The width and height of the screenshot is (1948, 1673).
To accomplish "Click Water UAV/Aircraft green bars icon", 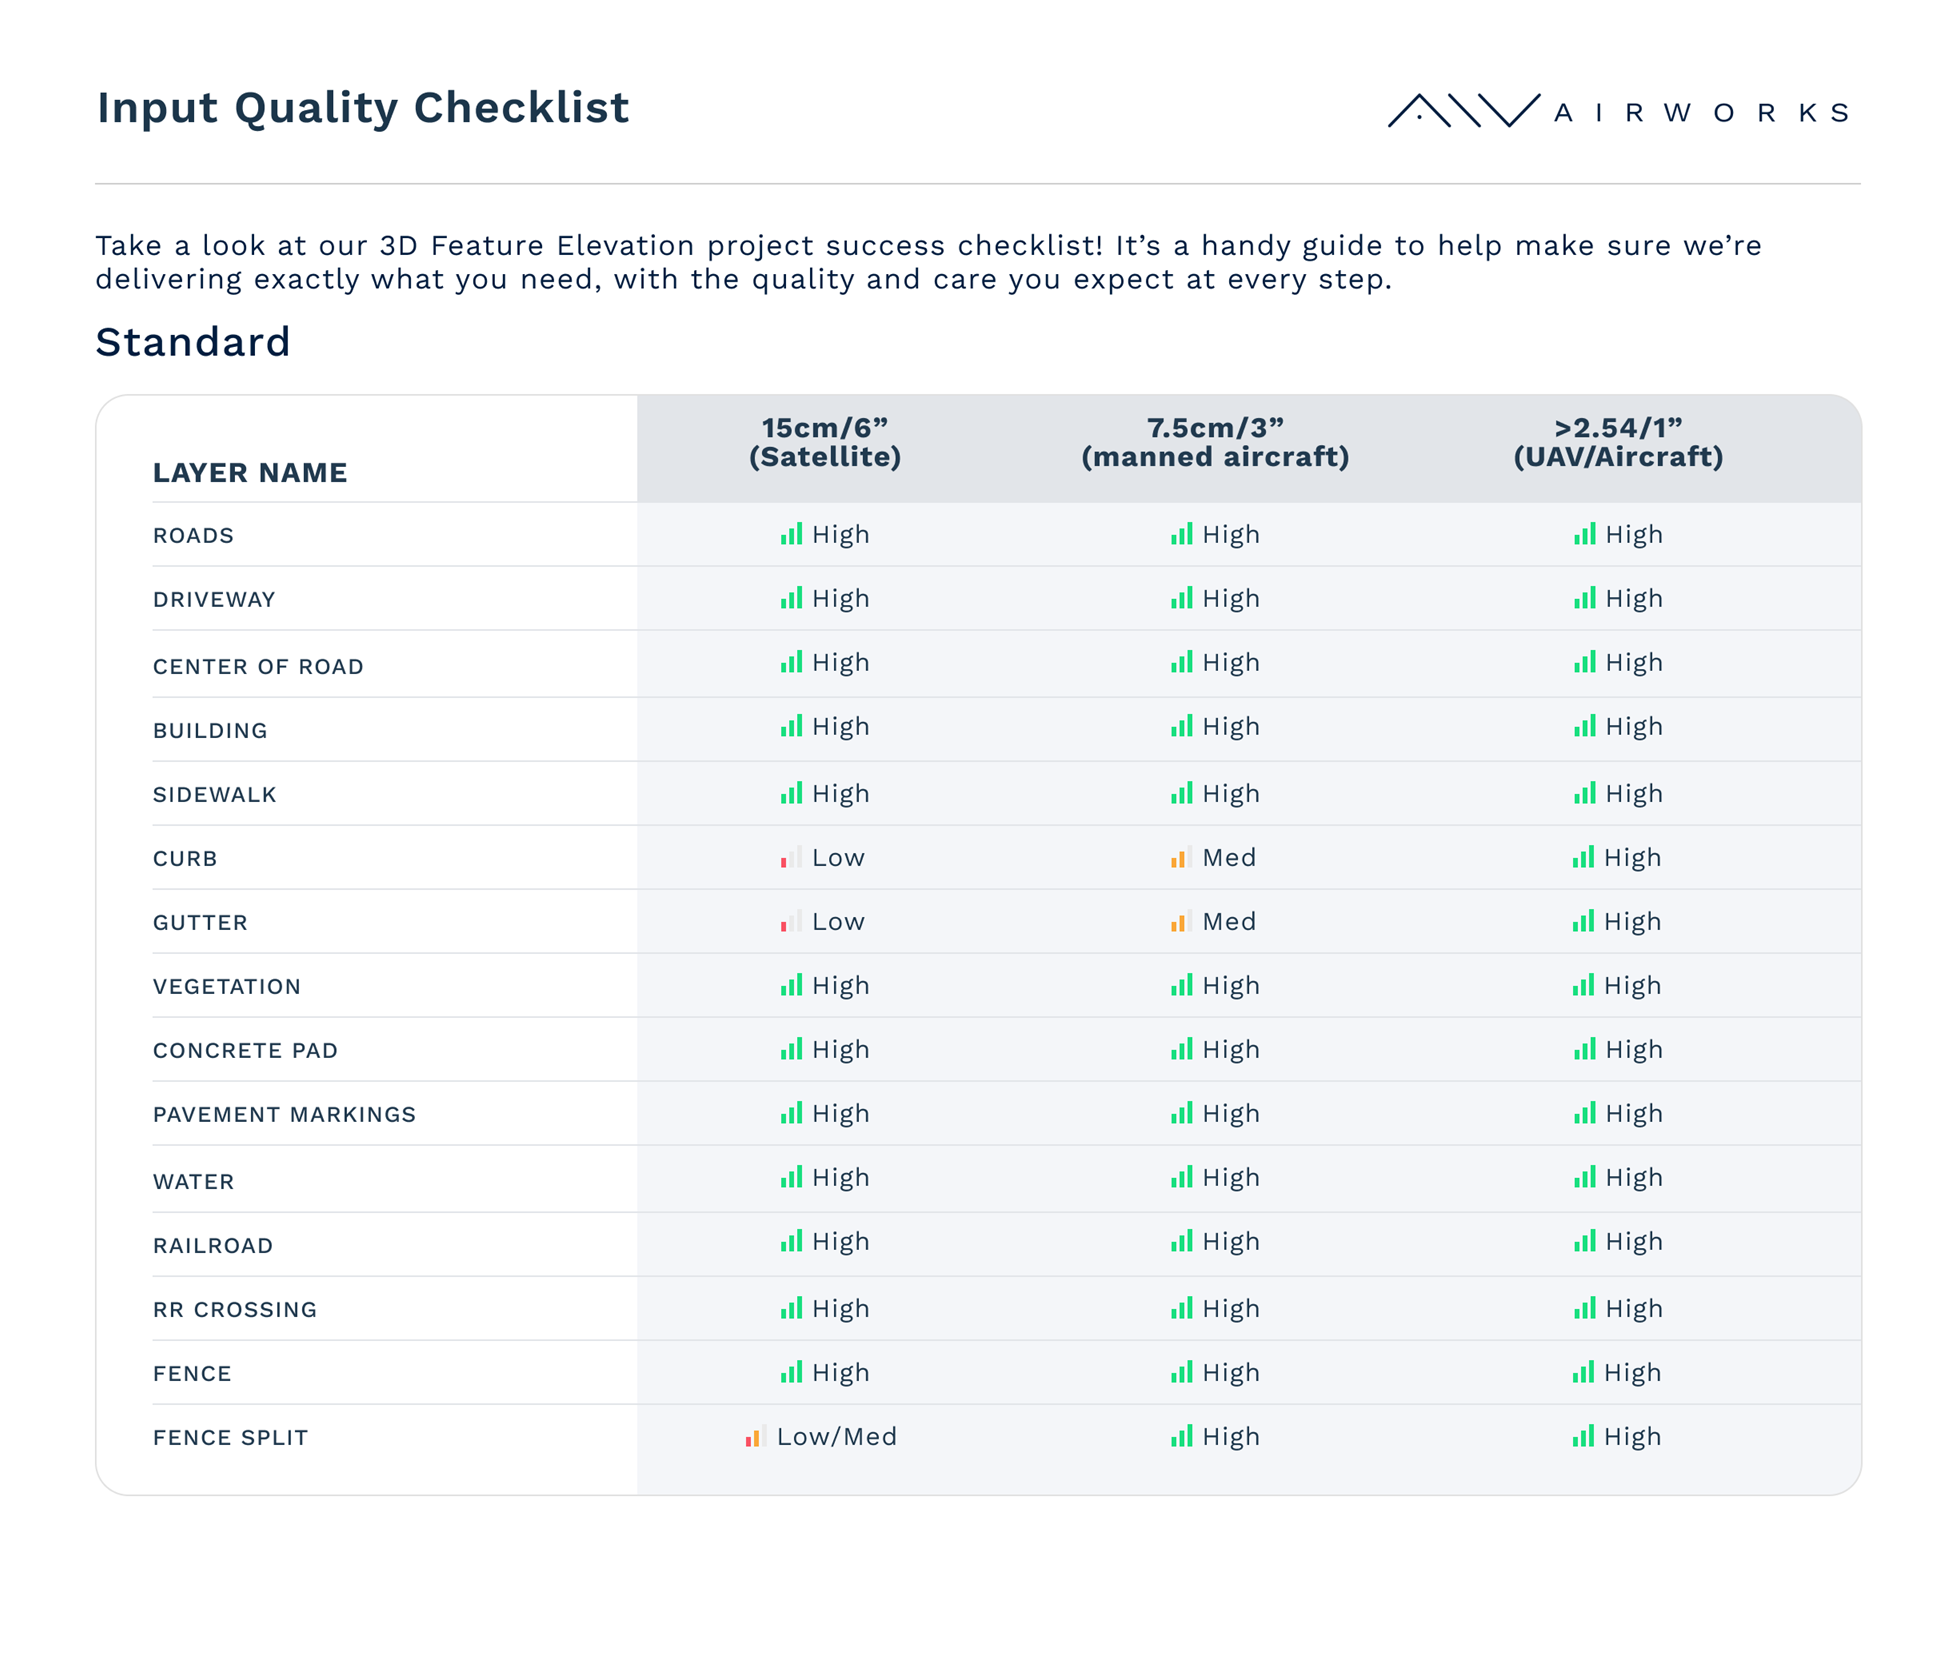I will pyautogui.click(x=1584, y=1178).
